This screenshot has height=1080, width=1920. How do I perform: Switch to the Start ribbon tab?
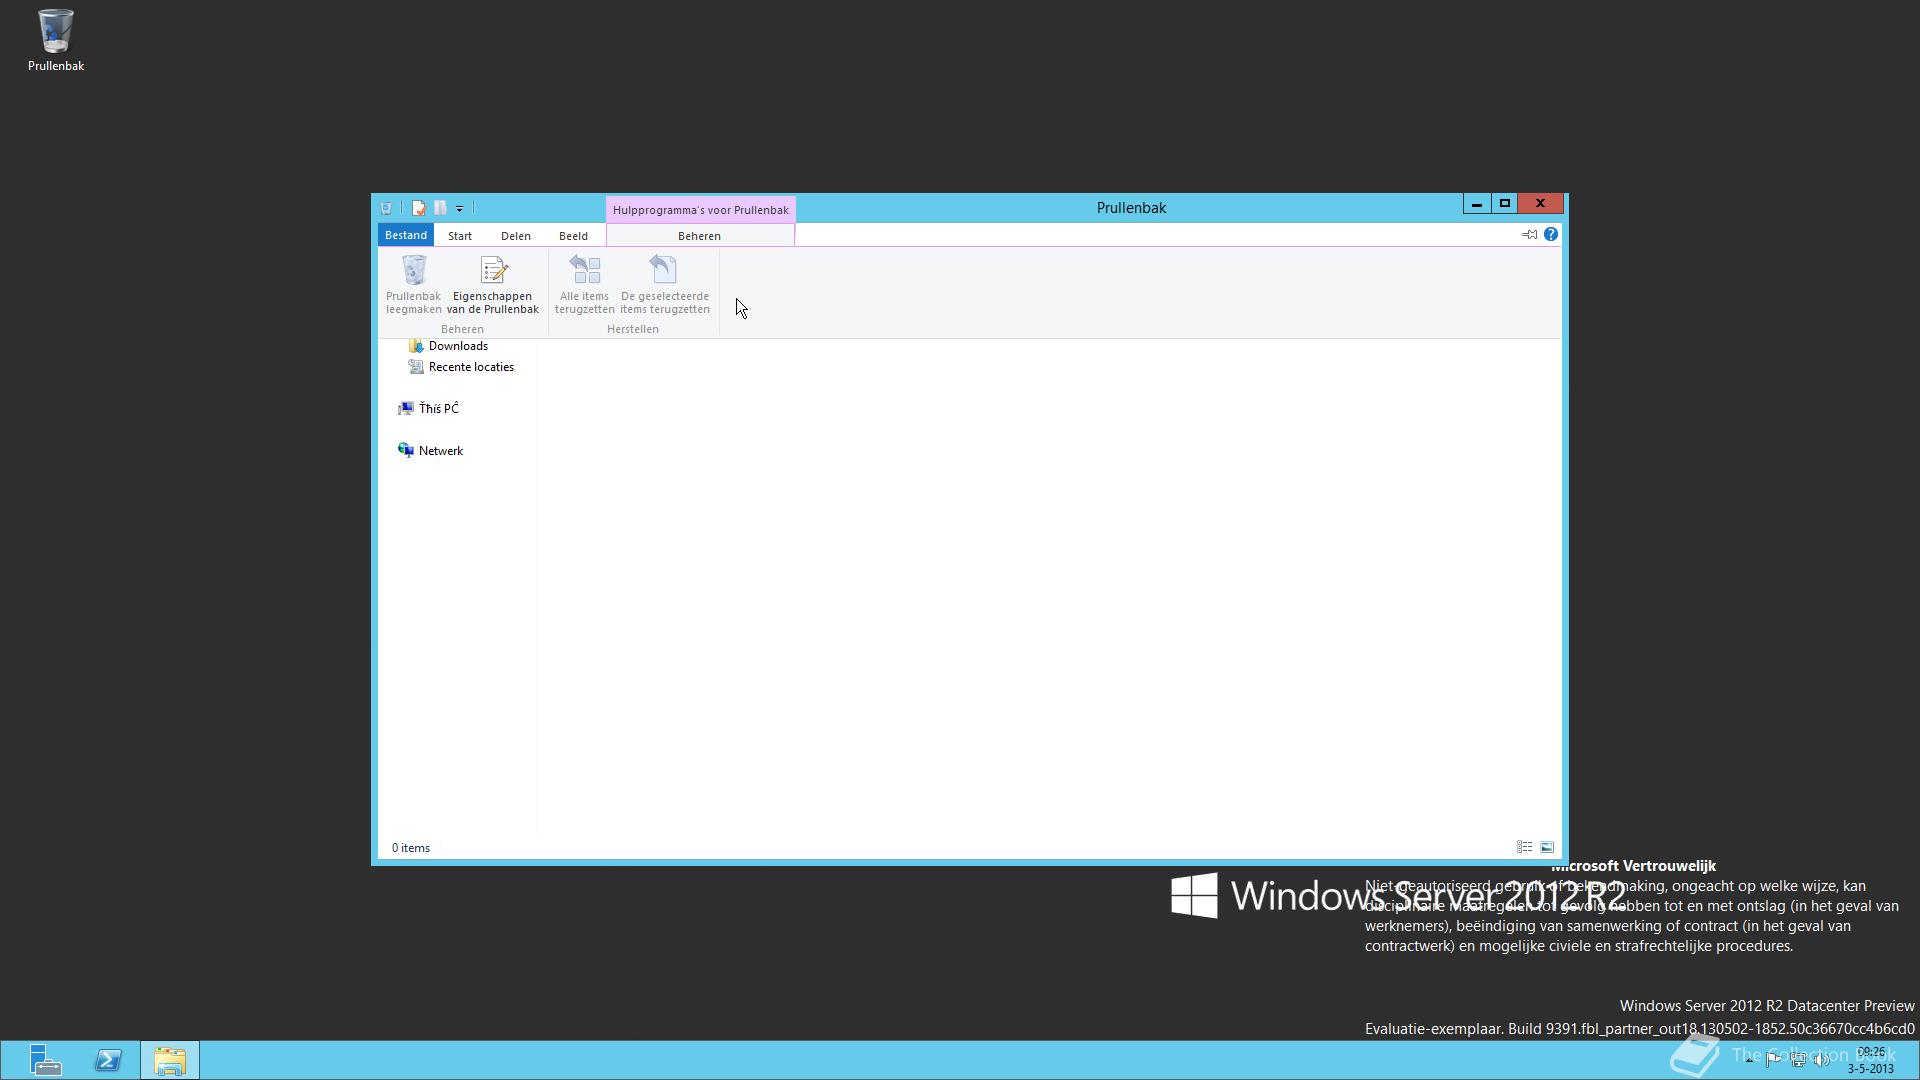(460, 236)
